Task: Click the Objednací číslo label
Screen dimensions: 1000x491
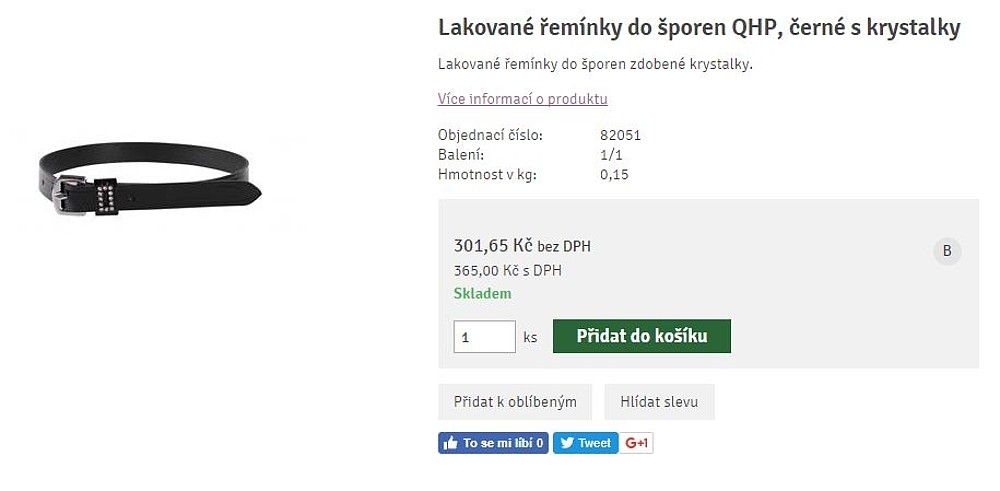Action: tap(490, 135)
